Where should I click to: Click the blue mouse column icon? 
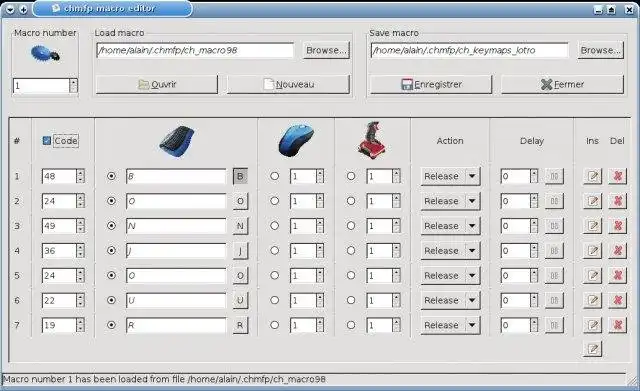click(x=296, y=141)
